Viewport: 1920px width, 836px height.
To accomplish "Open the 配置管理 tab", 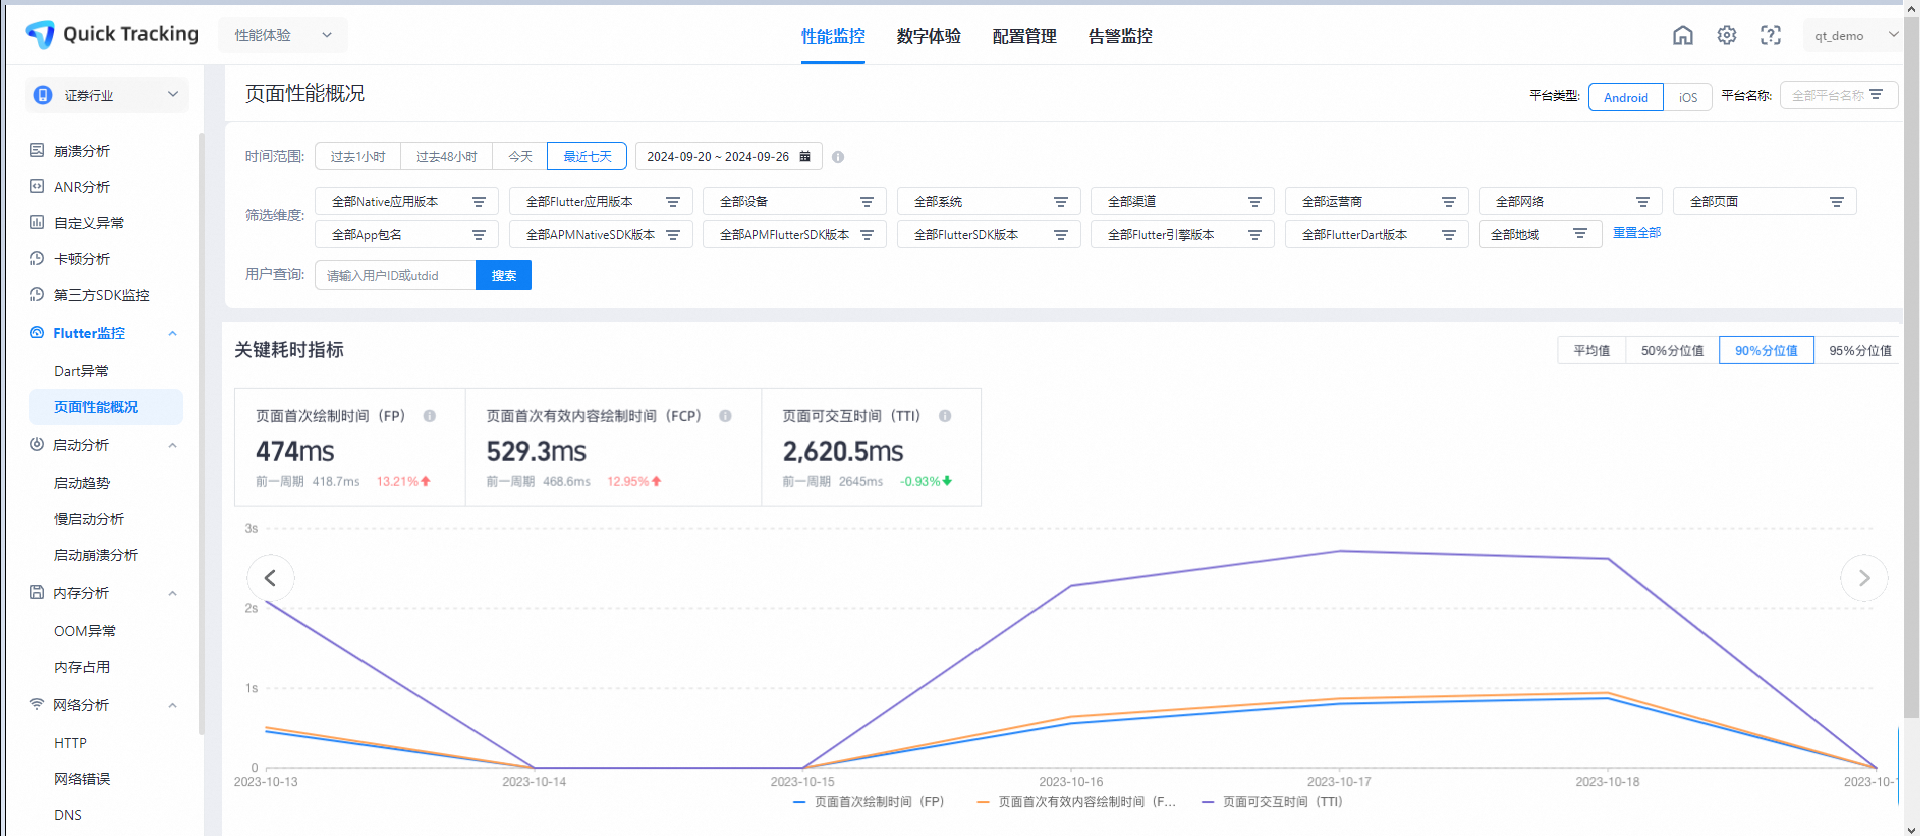I will (1024, 36).
